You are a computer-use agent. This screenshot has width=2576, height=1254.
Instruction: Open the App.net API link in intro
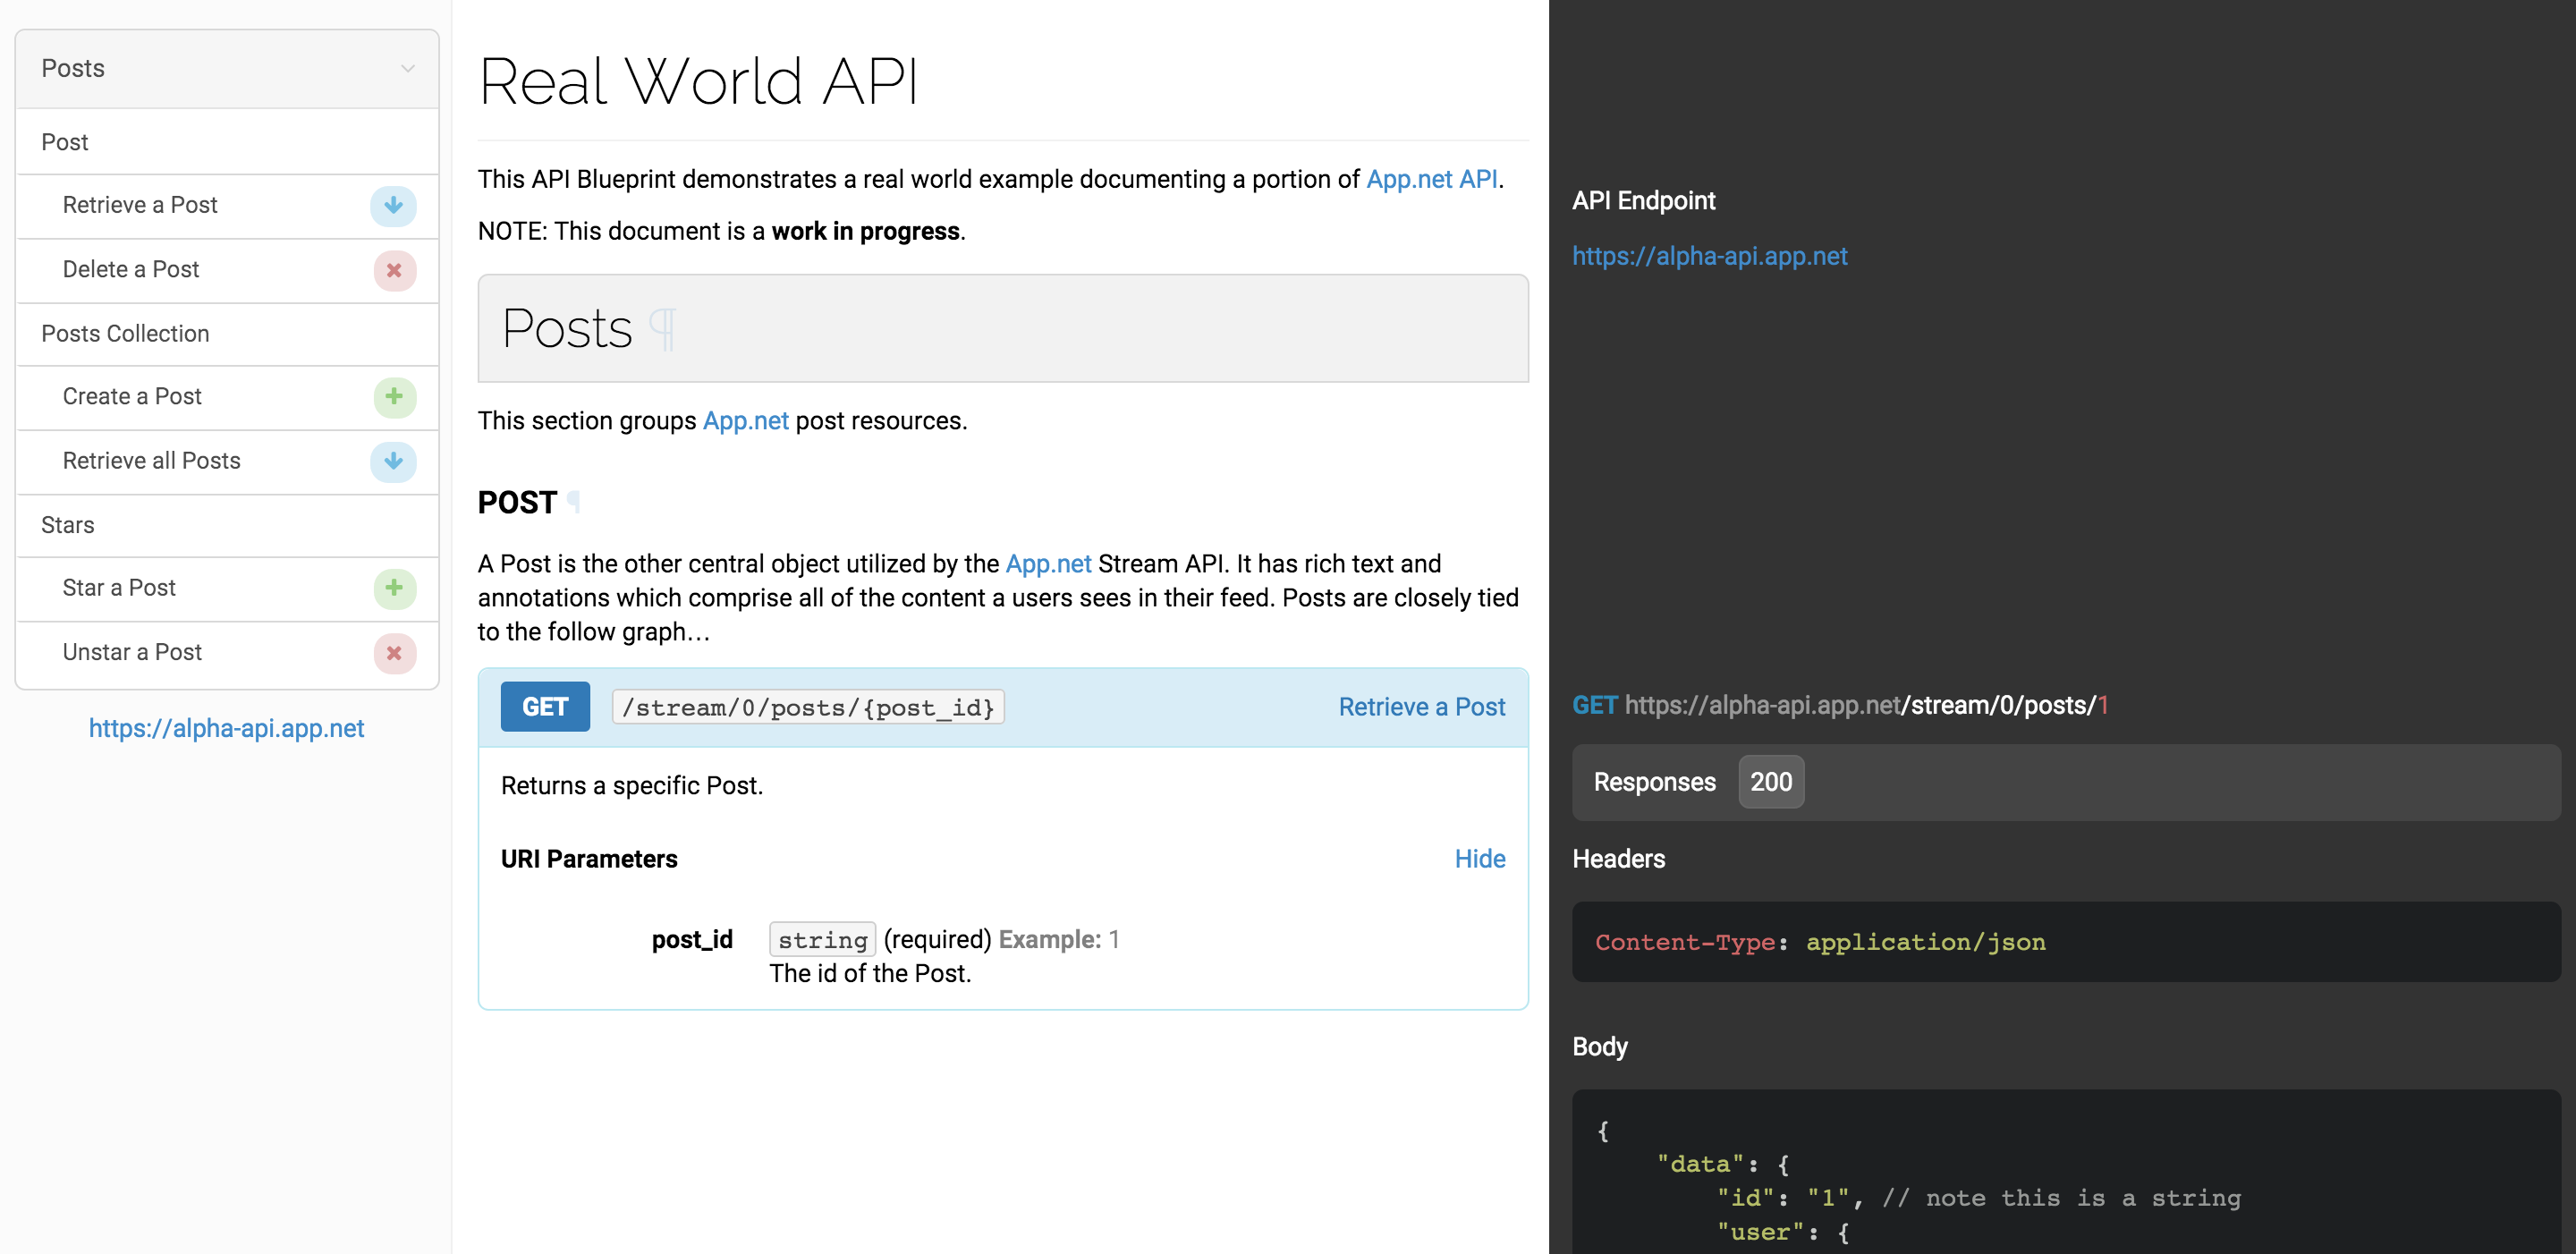1432,179
